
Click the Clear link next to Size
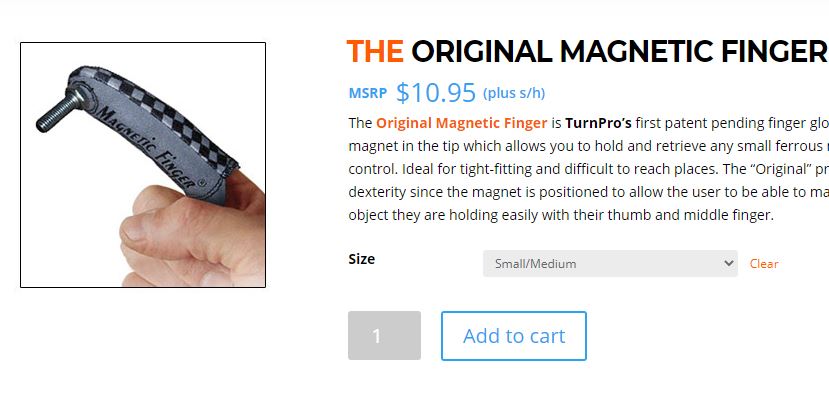[763, 264]
